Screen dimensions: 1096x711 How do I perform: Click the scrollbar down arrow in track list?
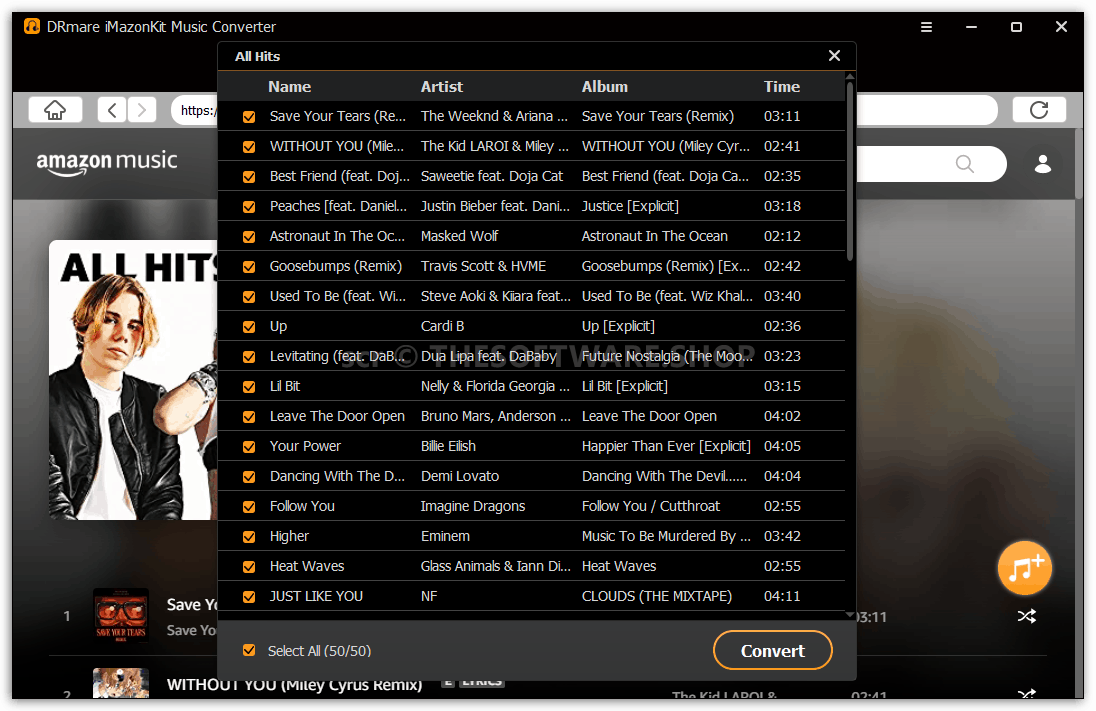[x=850, y=615]
